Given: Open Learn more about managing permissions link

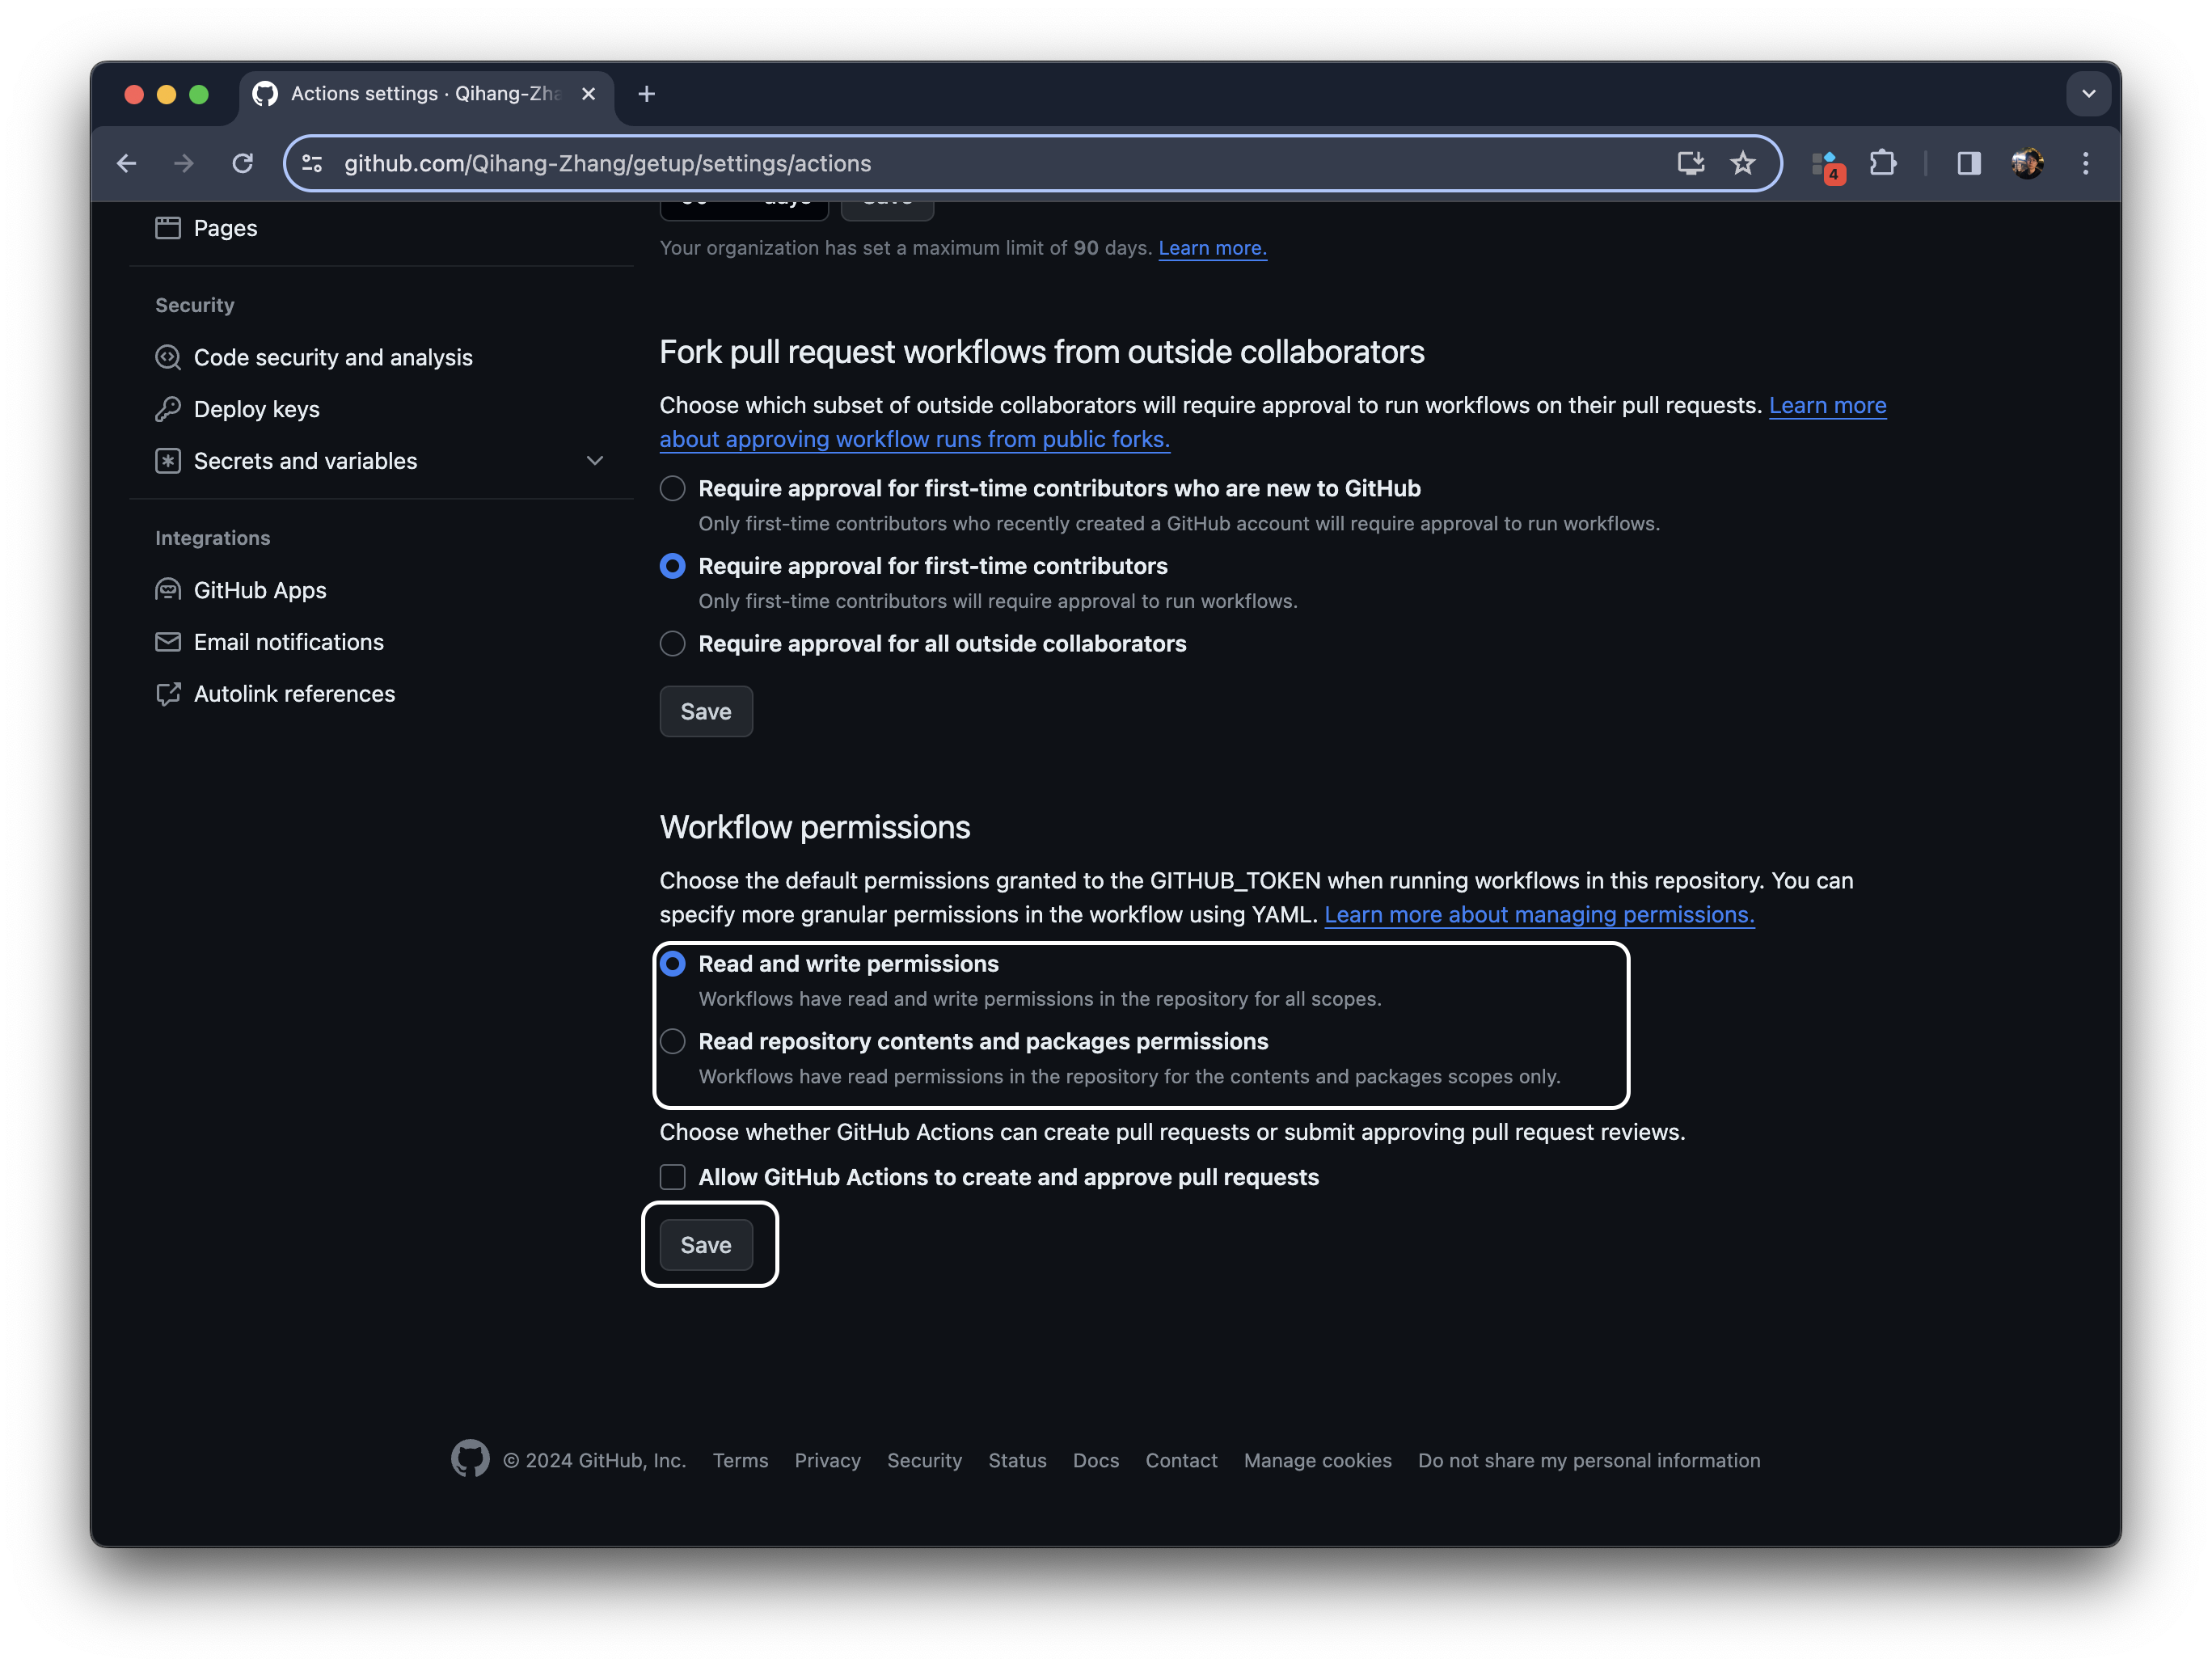Looking at the screenshot, I should point(1538,915).
